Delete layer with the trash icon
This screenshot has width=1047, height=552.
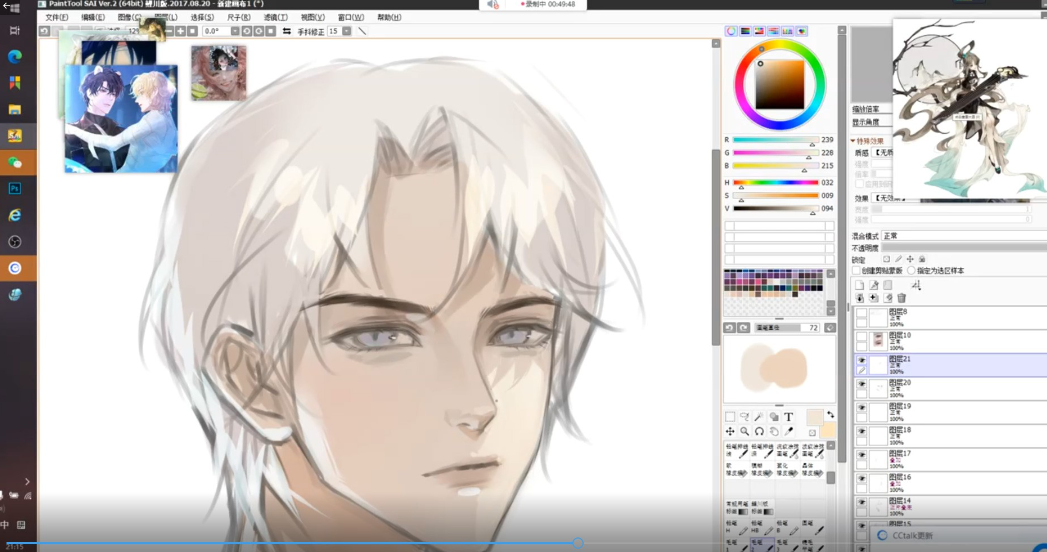tap(901, 298)
